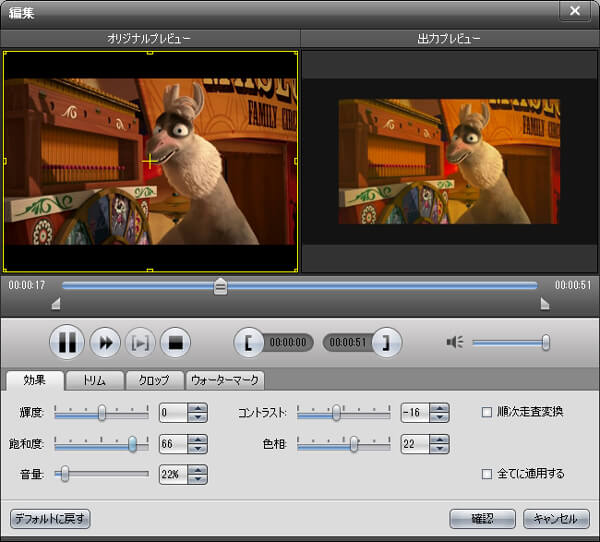Click the コントラスト value field showing -16

[415, 413]
